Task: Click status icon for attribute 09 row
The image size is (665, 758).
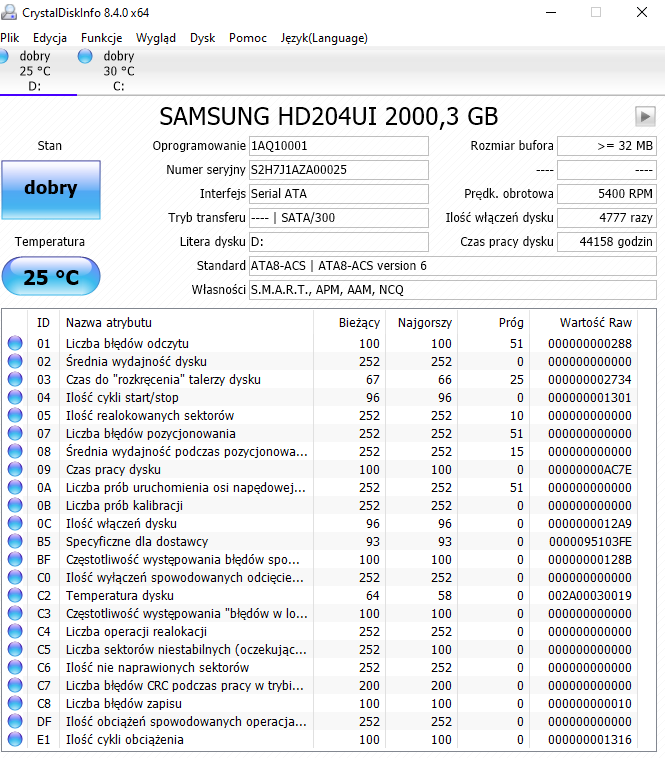Action: [15, 469]
